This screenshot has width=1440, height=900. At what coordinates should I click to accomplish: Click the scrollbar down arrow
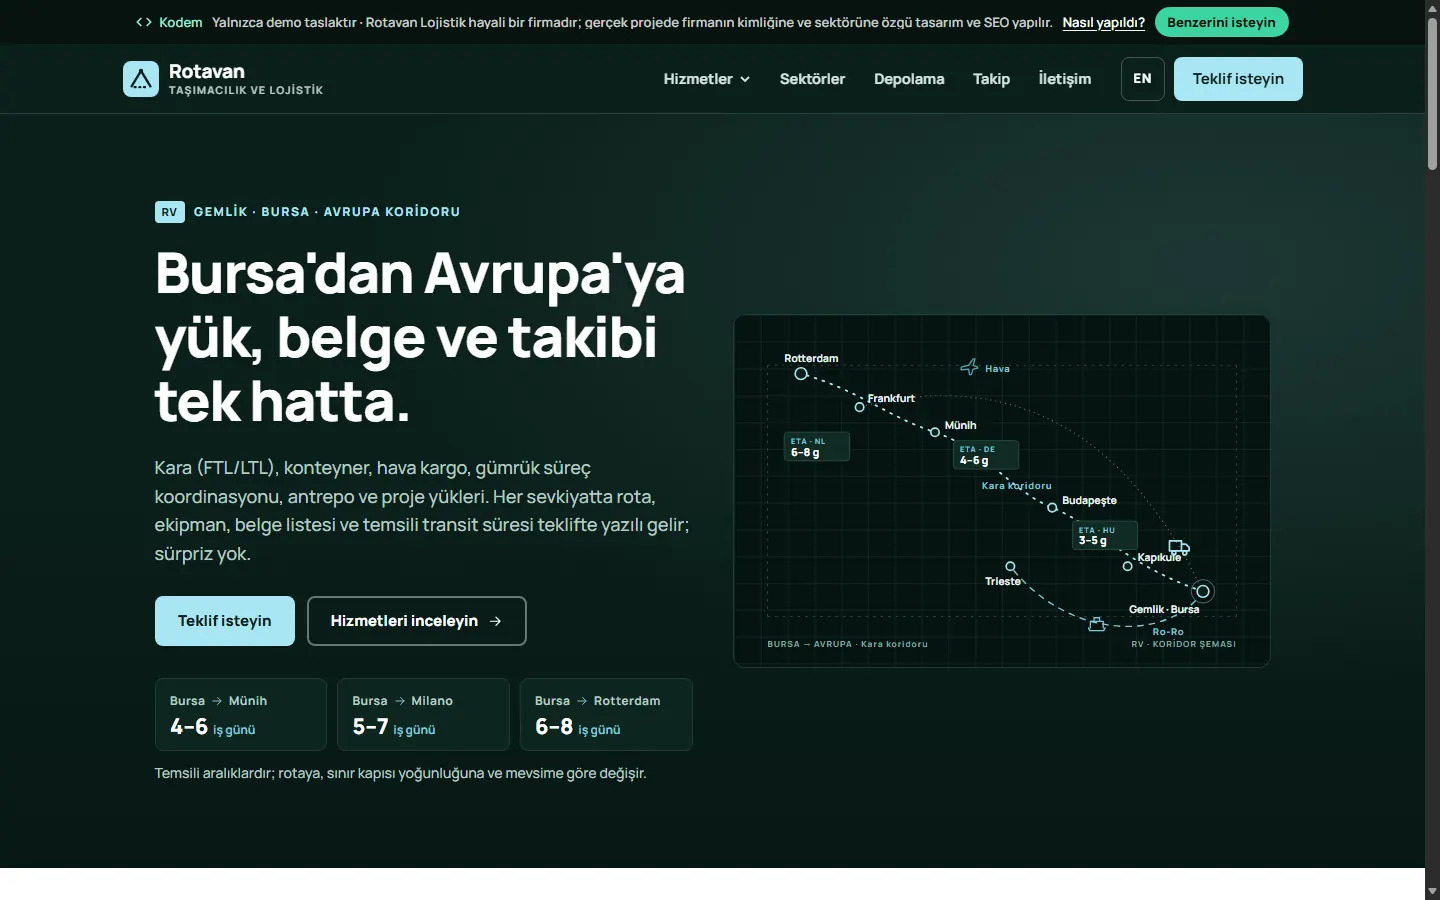pos(1432,891)
